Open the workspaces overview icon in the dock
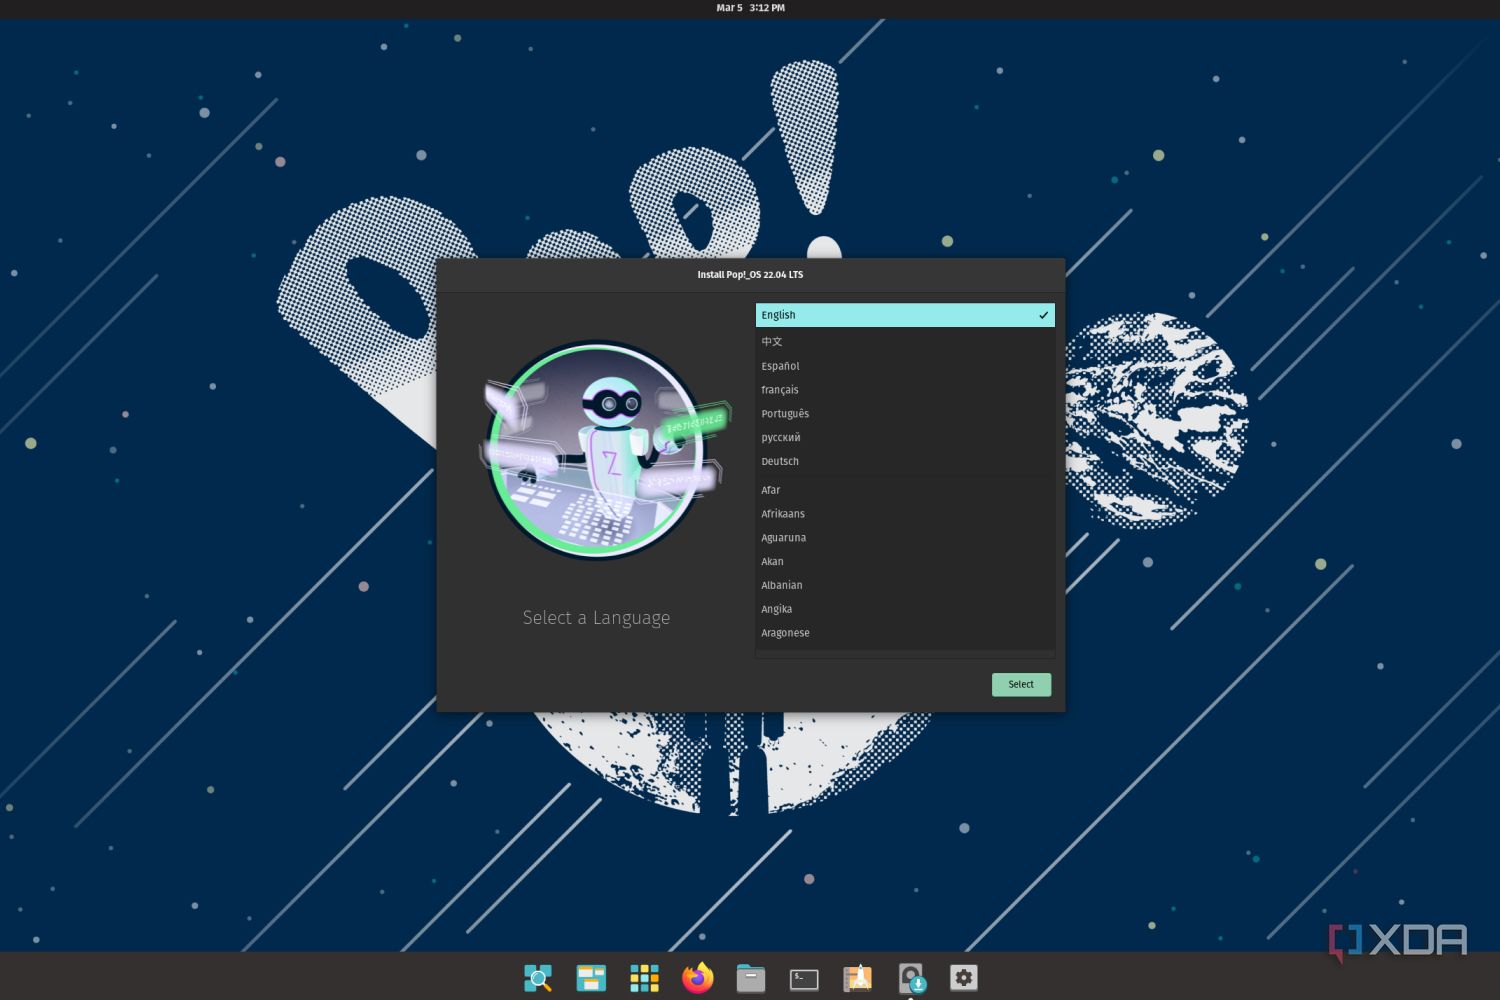1500x1000 pixels. pos(591,978)
